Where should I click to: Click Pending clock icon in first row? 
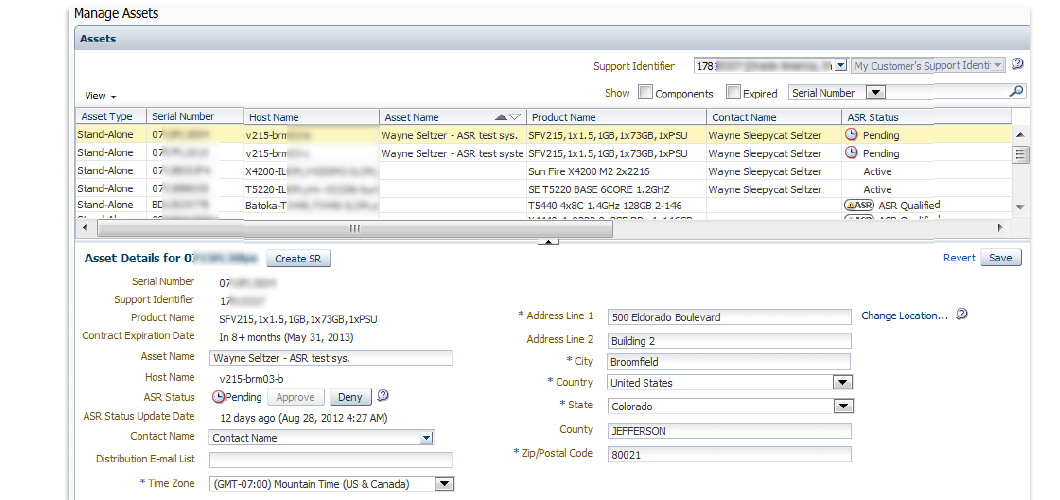pyautogui.click(x=852, y=135)
